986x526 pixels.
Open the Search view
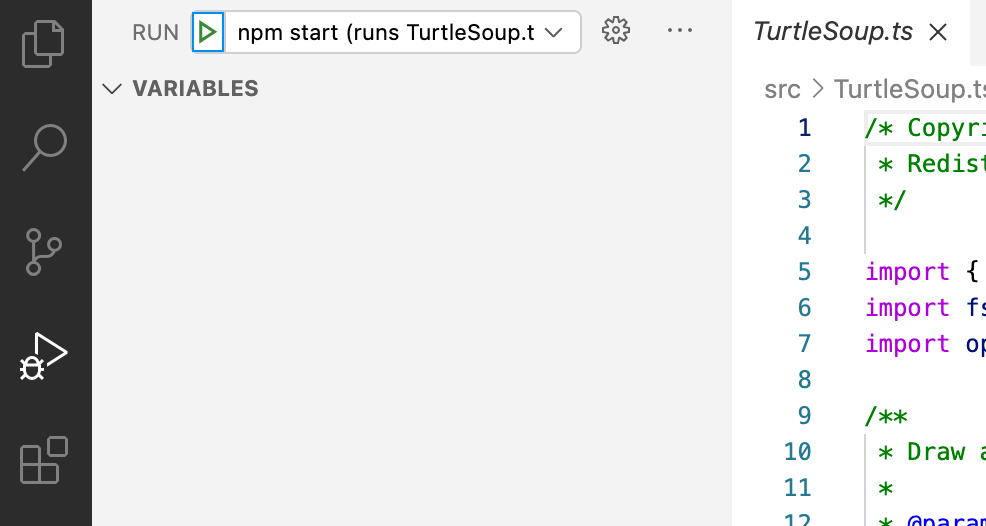click(44, 147)
